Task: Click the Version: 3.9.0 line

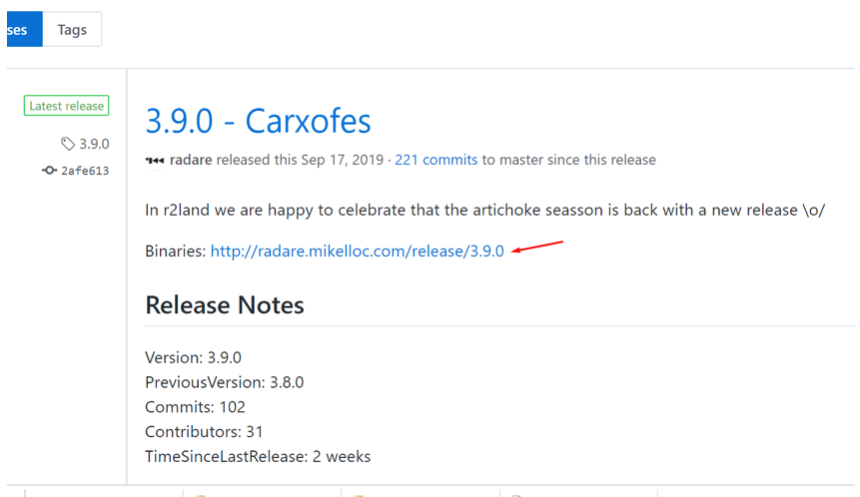Action: [x=193, y=358]
